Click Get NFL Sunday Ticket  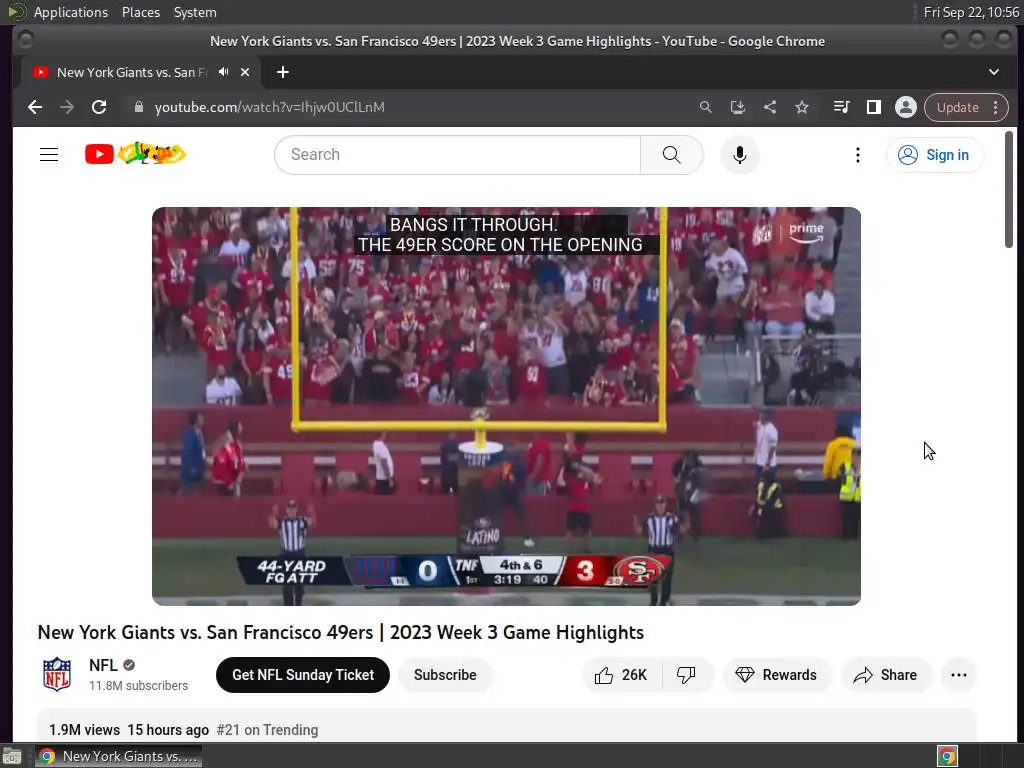click(303, 675)
